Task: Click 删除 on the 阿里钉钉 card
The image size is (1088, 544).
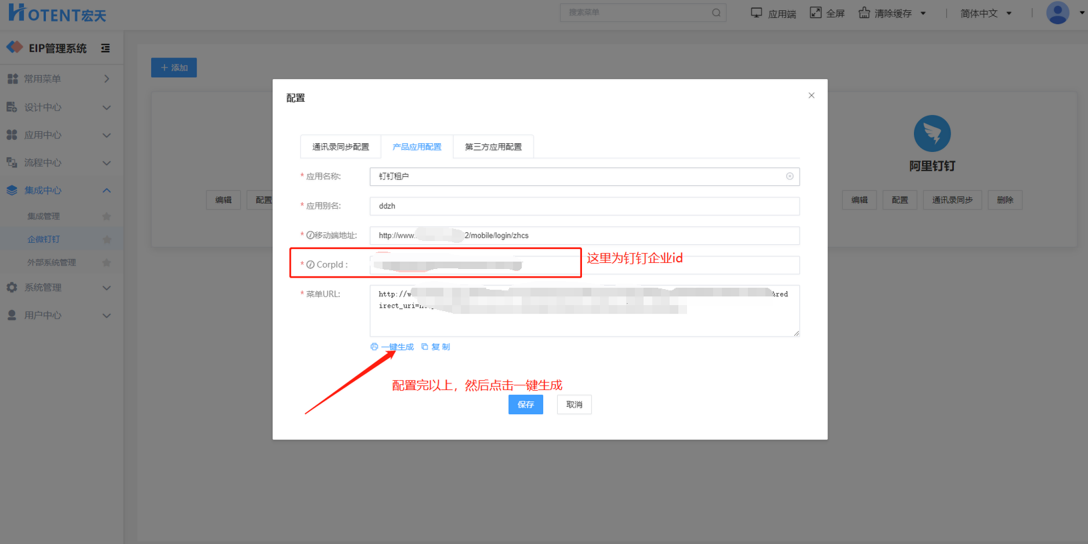Action: point(1005,200)
